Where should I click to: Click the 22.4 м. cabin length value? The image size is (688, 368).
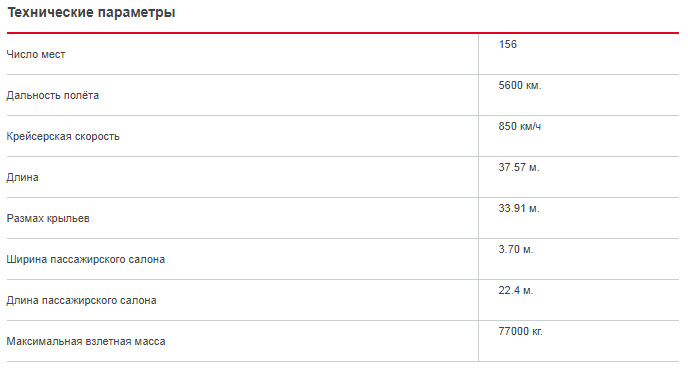coord(516,290)
